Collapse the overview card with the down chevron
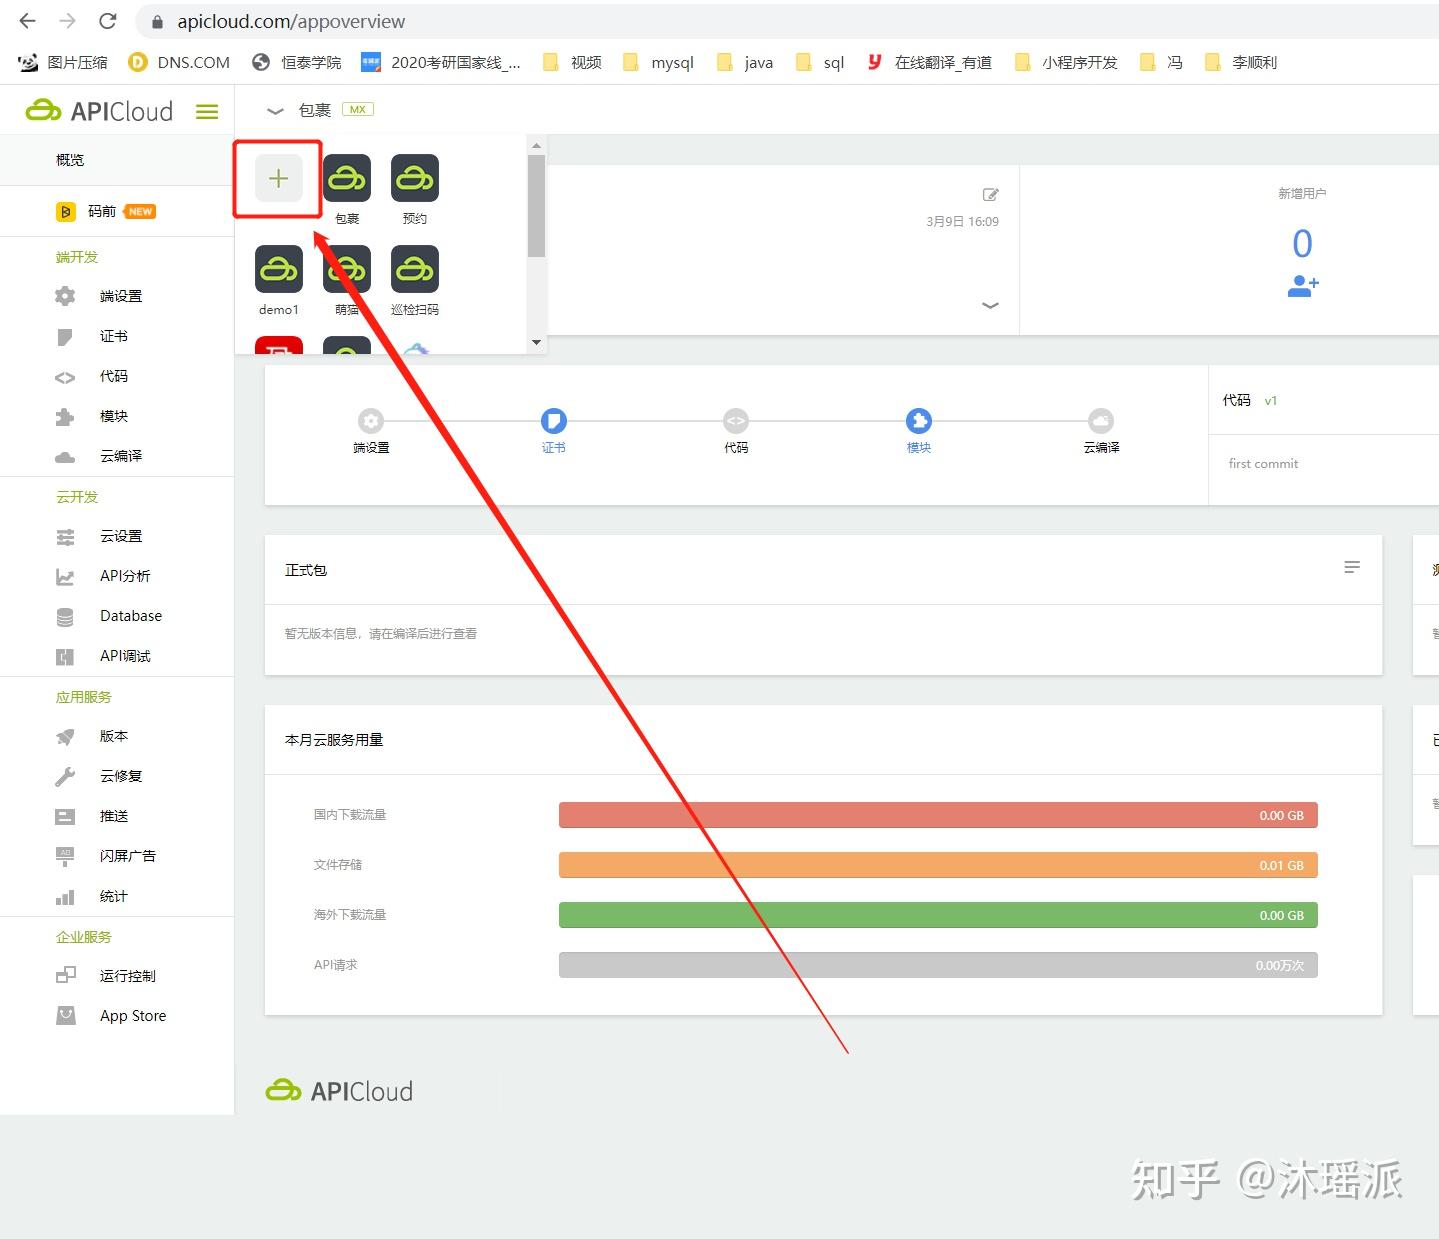The width and height of the screenshot is (1439, 1239). (989, 305)
